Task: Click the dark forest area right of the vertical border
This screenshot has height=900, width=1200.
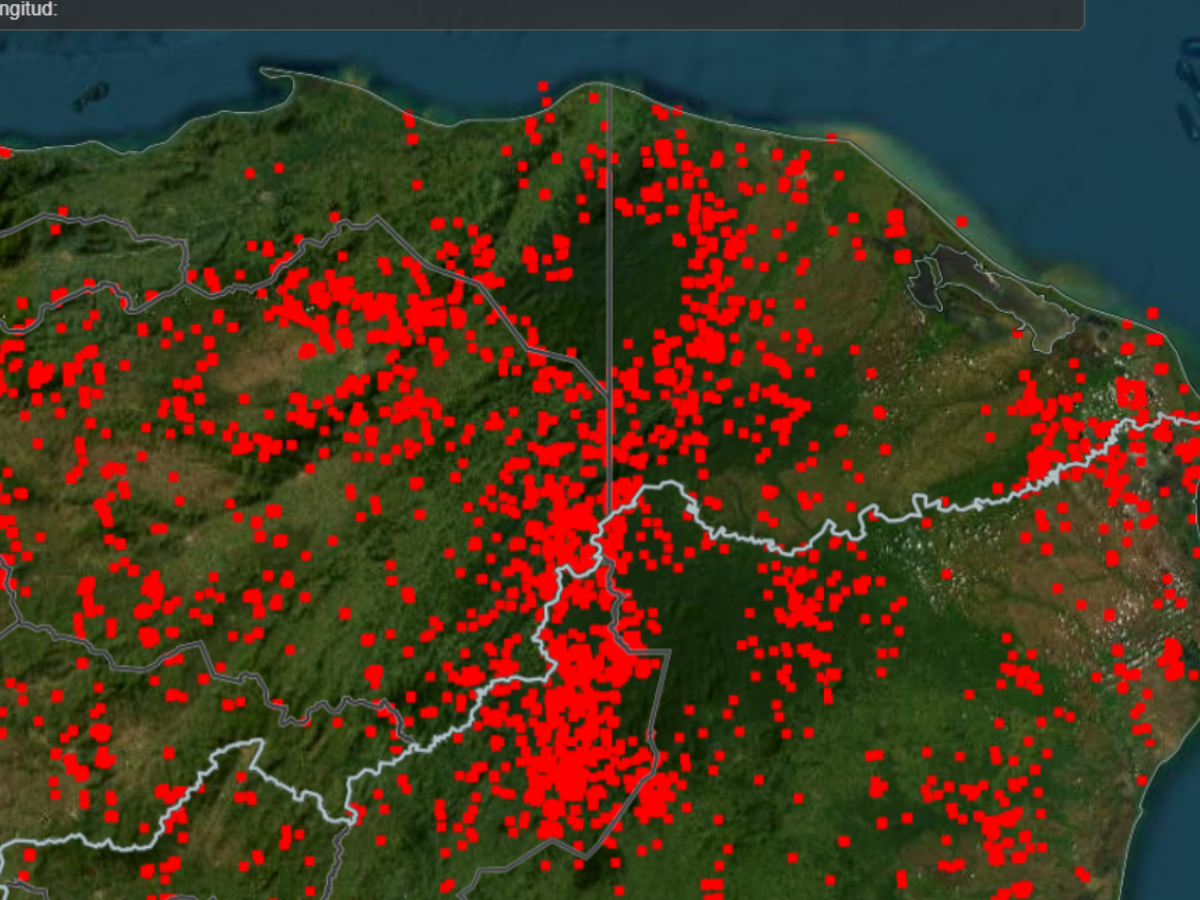Action: pyautogui.click(x=650, y=270)
